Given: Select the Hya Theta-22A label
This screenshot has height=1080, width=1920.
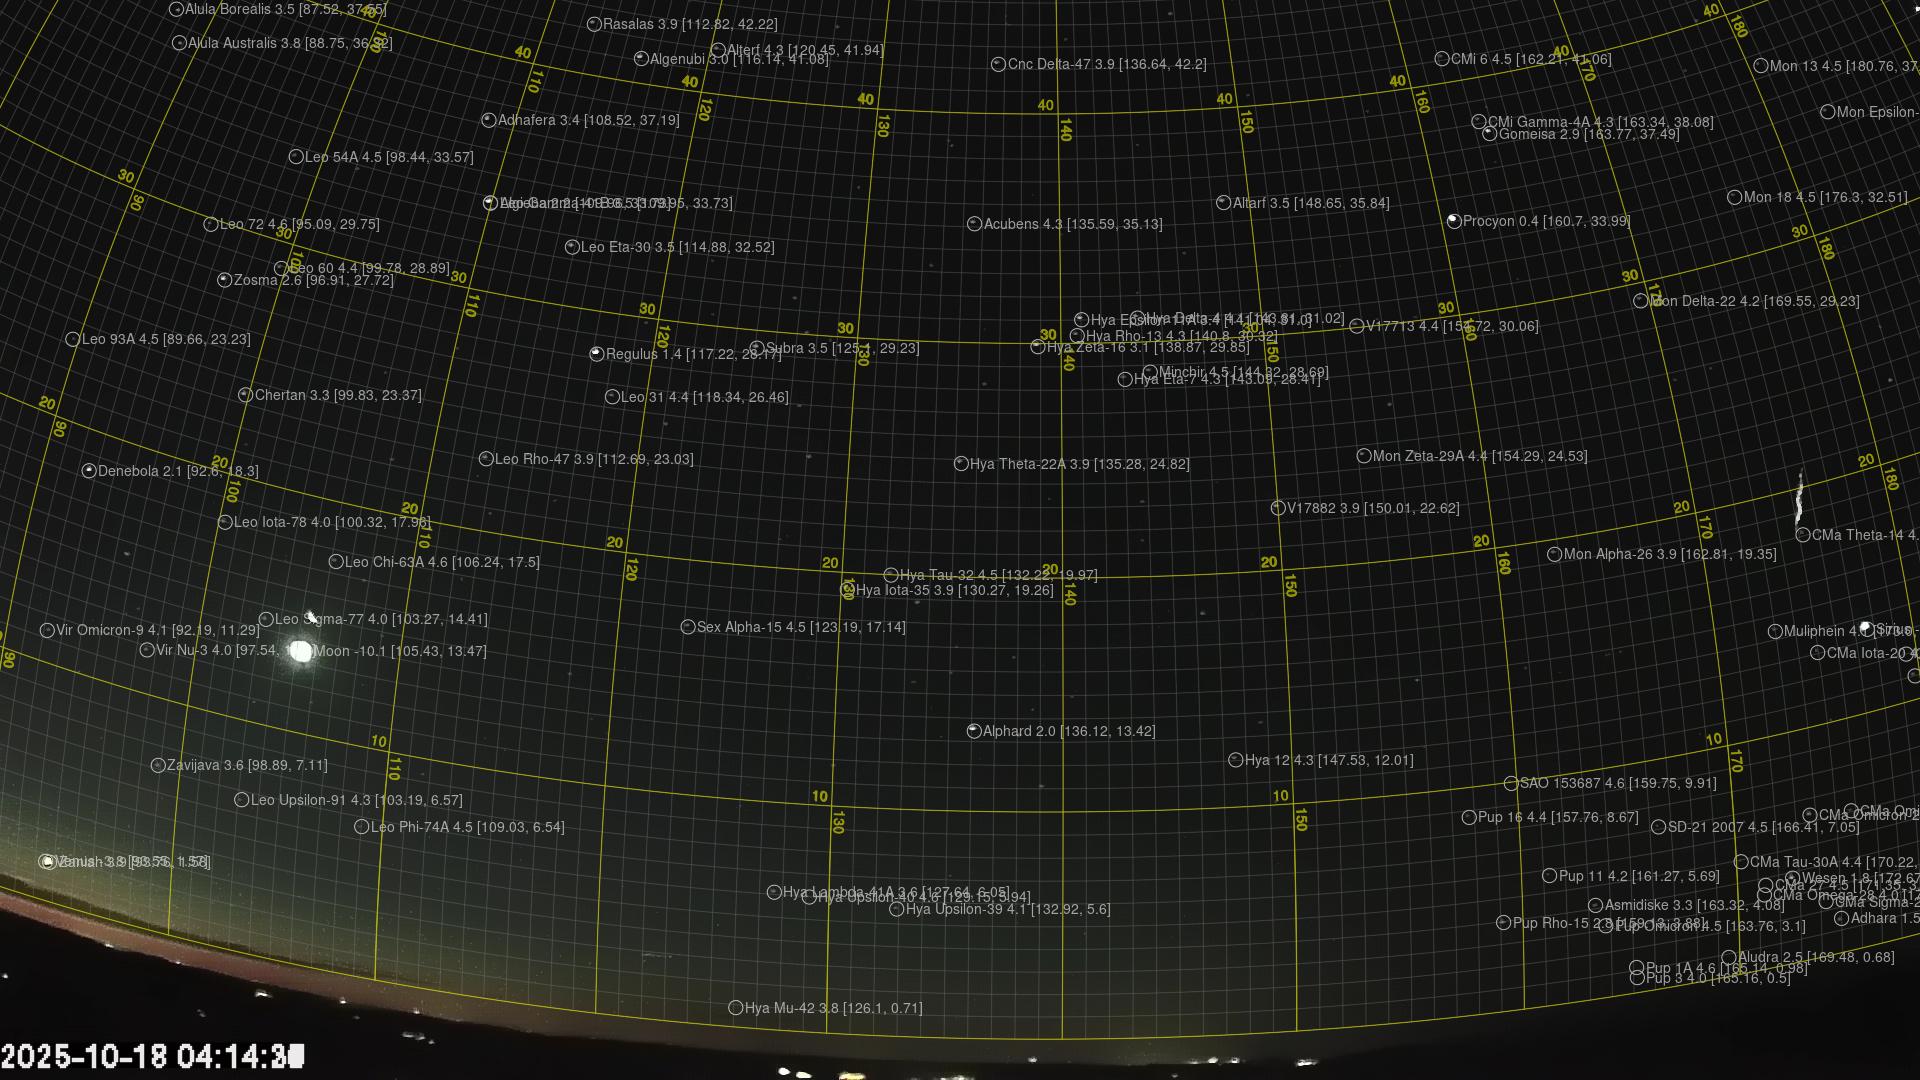Looking at the screenshot, I should [x=1079, y=464].
